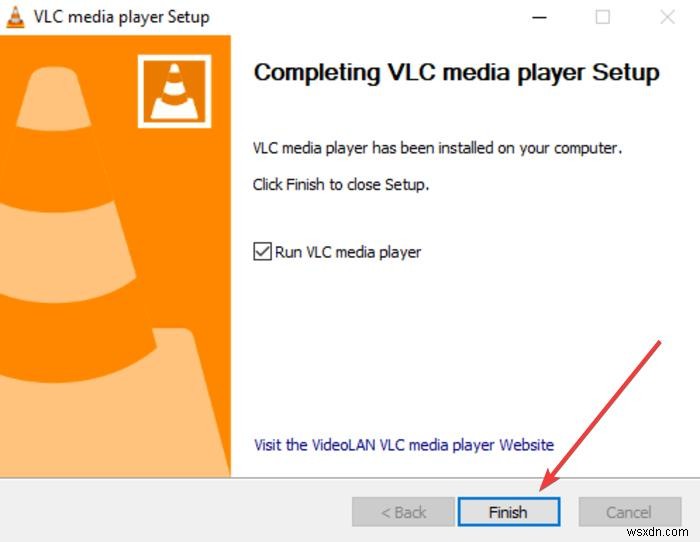Click the VLC cone icon in title bar
This screenshot has width=700, height=542.
click(15, 17)
